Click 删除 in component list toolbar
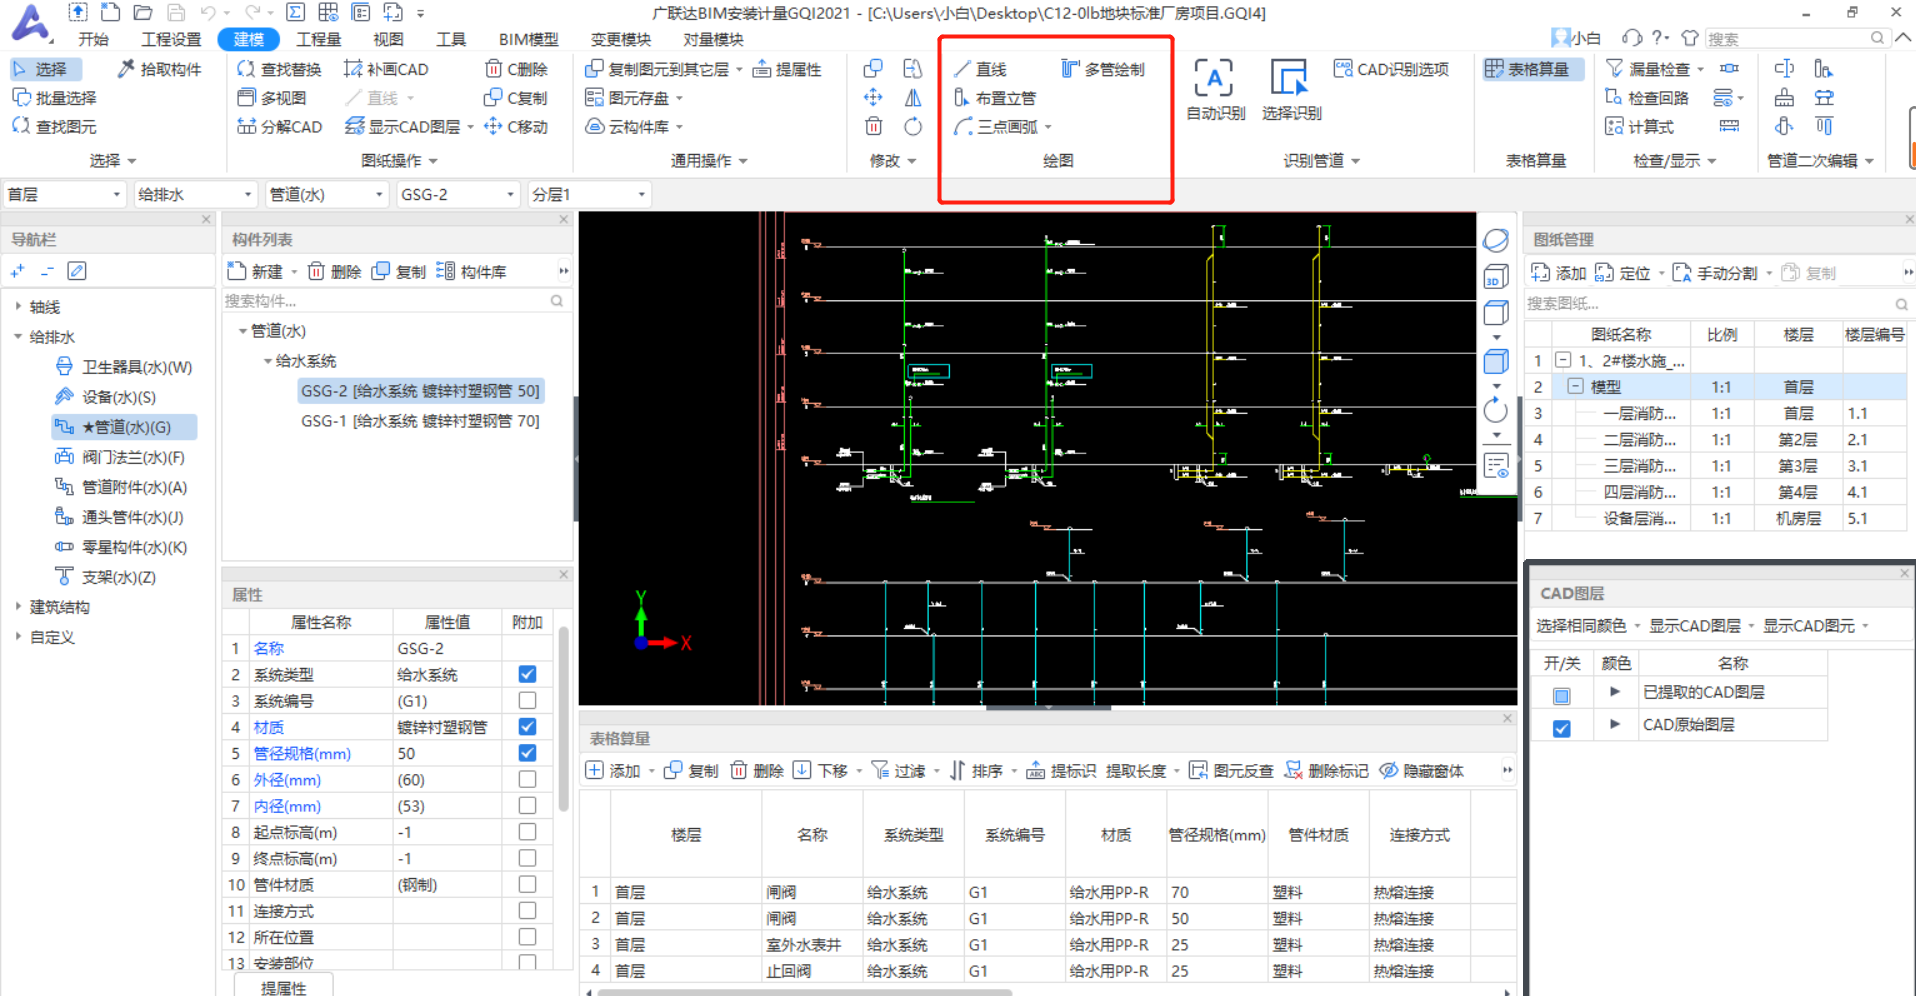Image resolution: width=1916 pixels, height=996 pixels. click(334, 272)
